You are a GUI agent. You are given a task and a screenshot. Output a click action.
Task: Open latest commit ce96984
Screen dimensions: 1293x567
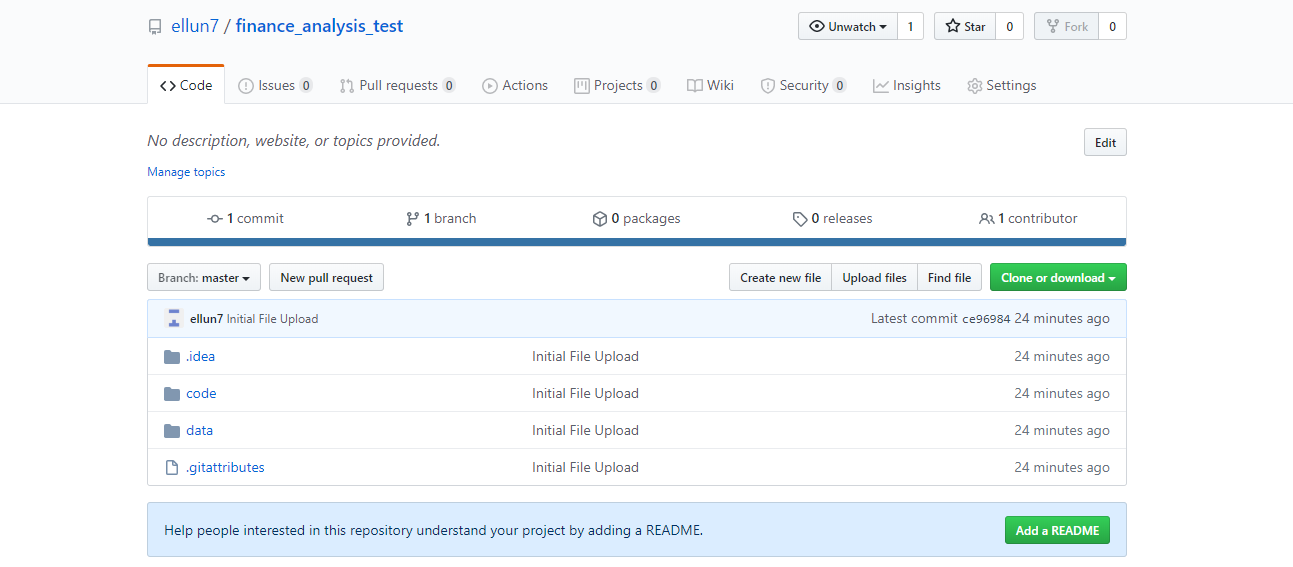pos(986,319)
